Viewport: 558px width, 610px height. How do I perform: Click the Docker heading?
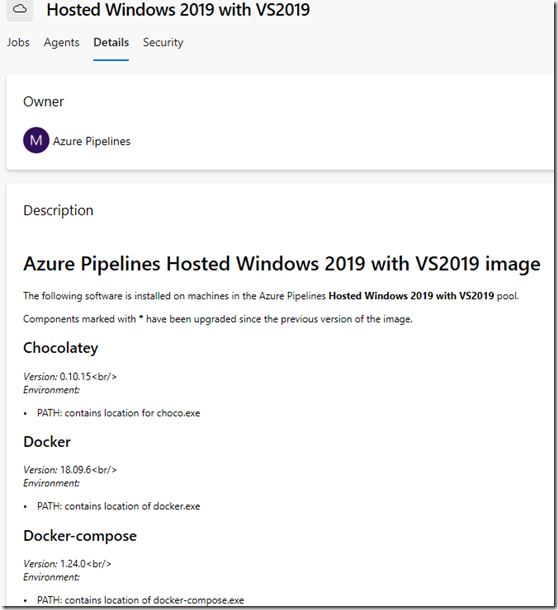tap(47, 442)
